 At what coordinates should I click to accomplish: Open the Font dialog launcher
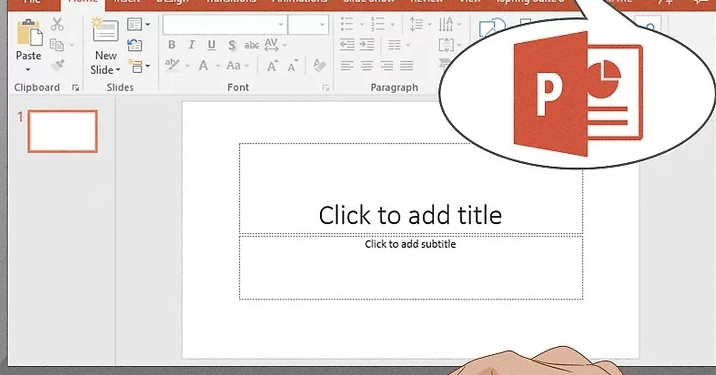click(x=326, y=88)
